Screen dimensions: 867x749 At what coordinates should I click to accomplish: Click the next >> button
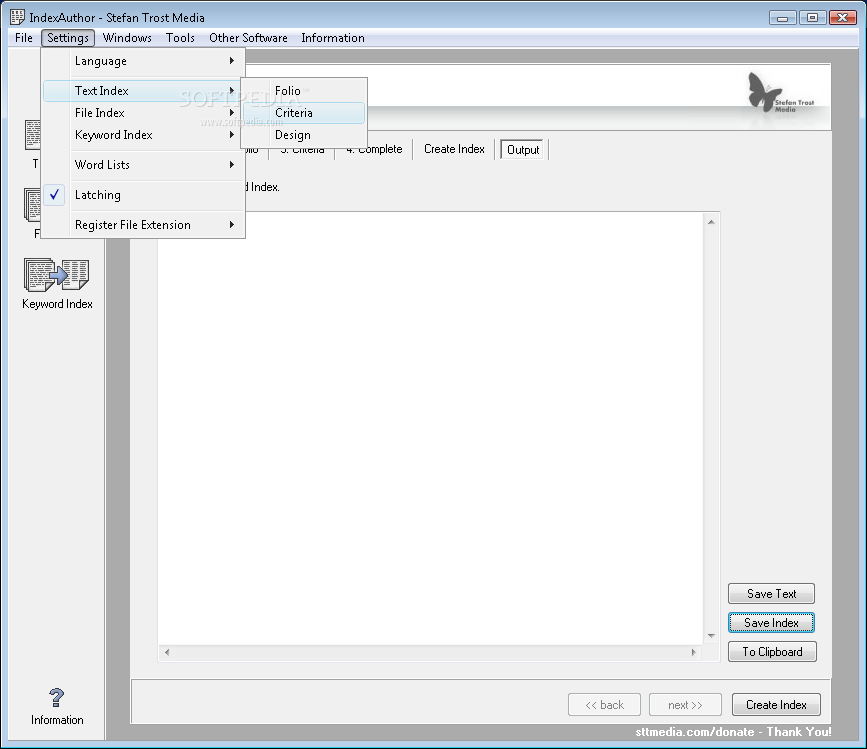685,705
